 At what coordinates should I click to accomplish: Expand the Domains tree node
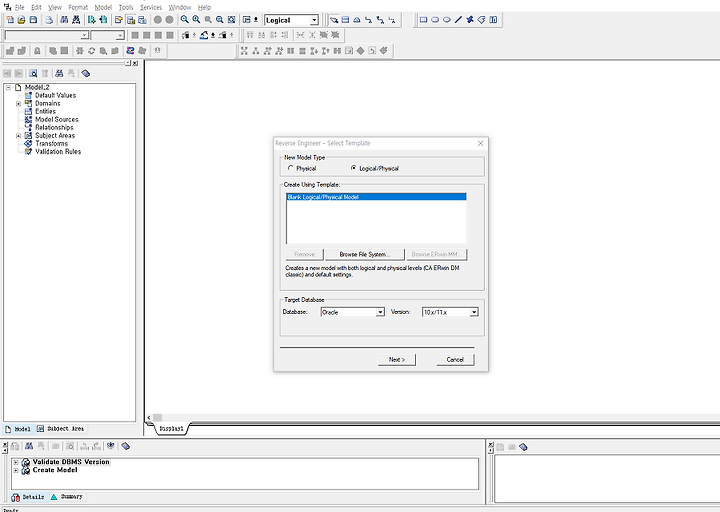pos(18,104)
